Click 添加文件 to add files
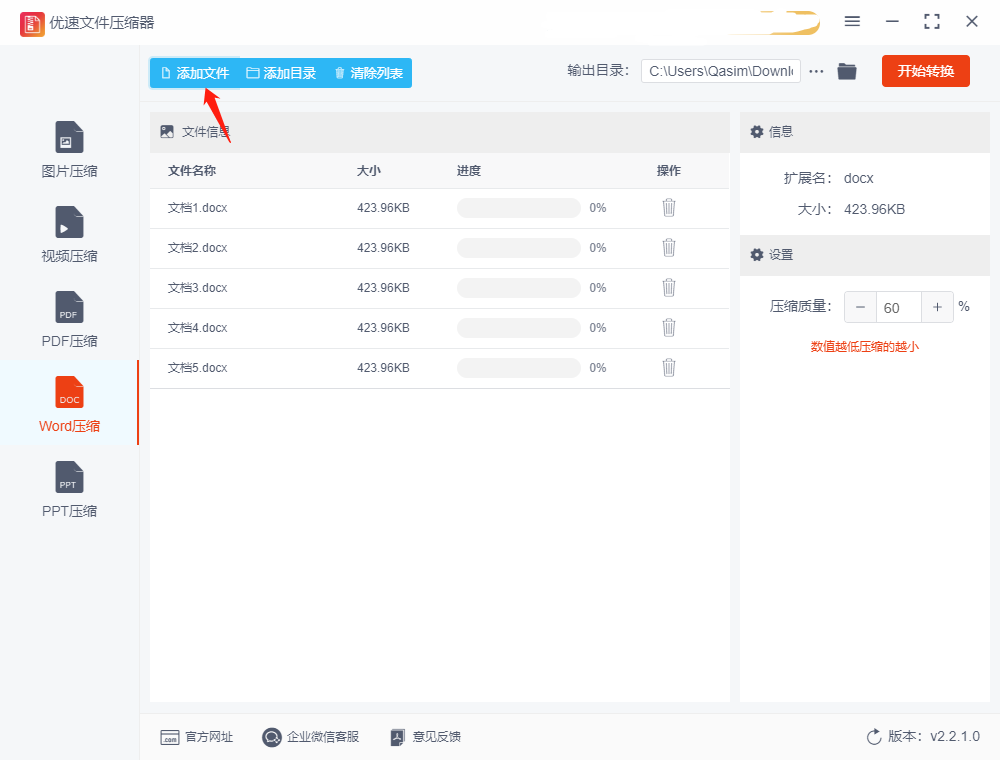This screenshot has height=760, width=1000. [x=195, y=73]
